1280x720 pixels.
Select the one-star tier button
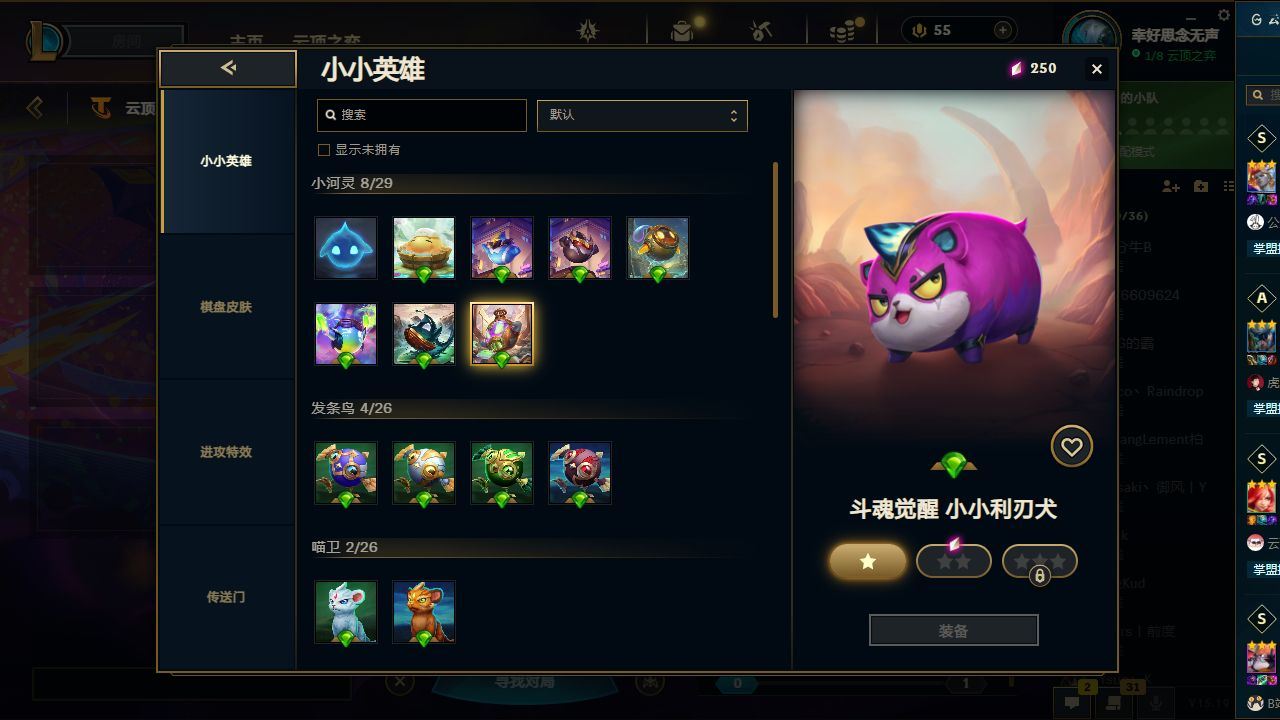click(868, 561)
